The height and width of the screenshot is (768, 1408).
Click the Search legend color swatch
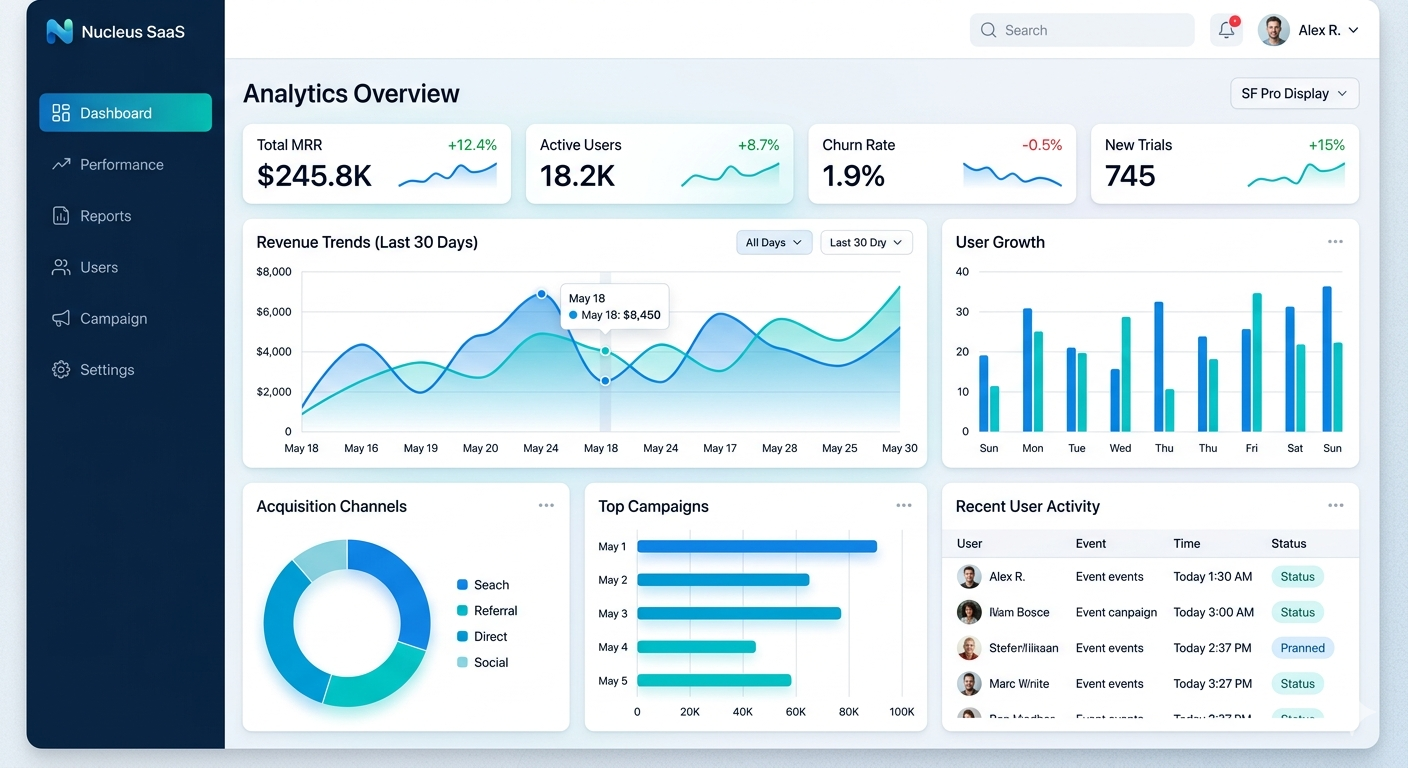tap(462, 585)
